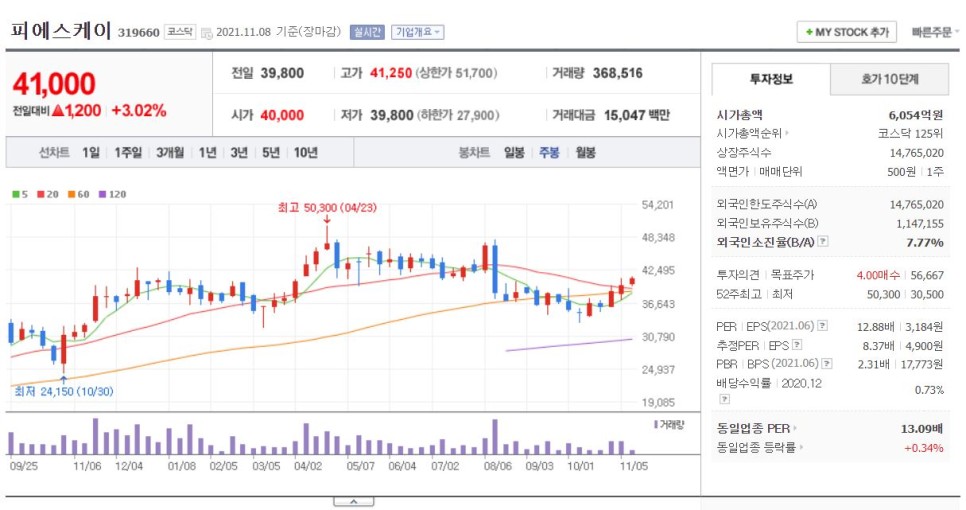Click the 상장주식수 label

point(744,152)
